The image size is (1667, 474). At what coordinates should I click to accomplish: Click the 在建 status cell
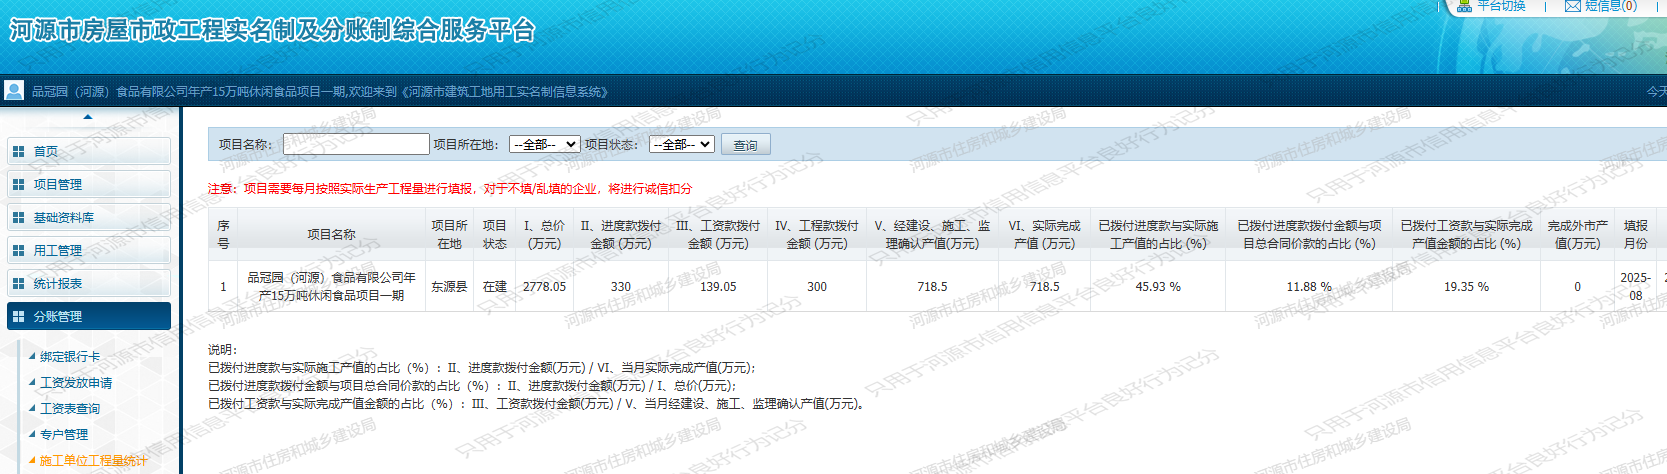point(494,286)
